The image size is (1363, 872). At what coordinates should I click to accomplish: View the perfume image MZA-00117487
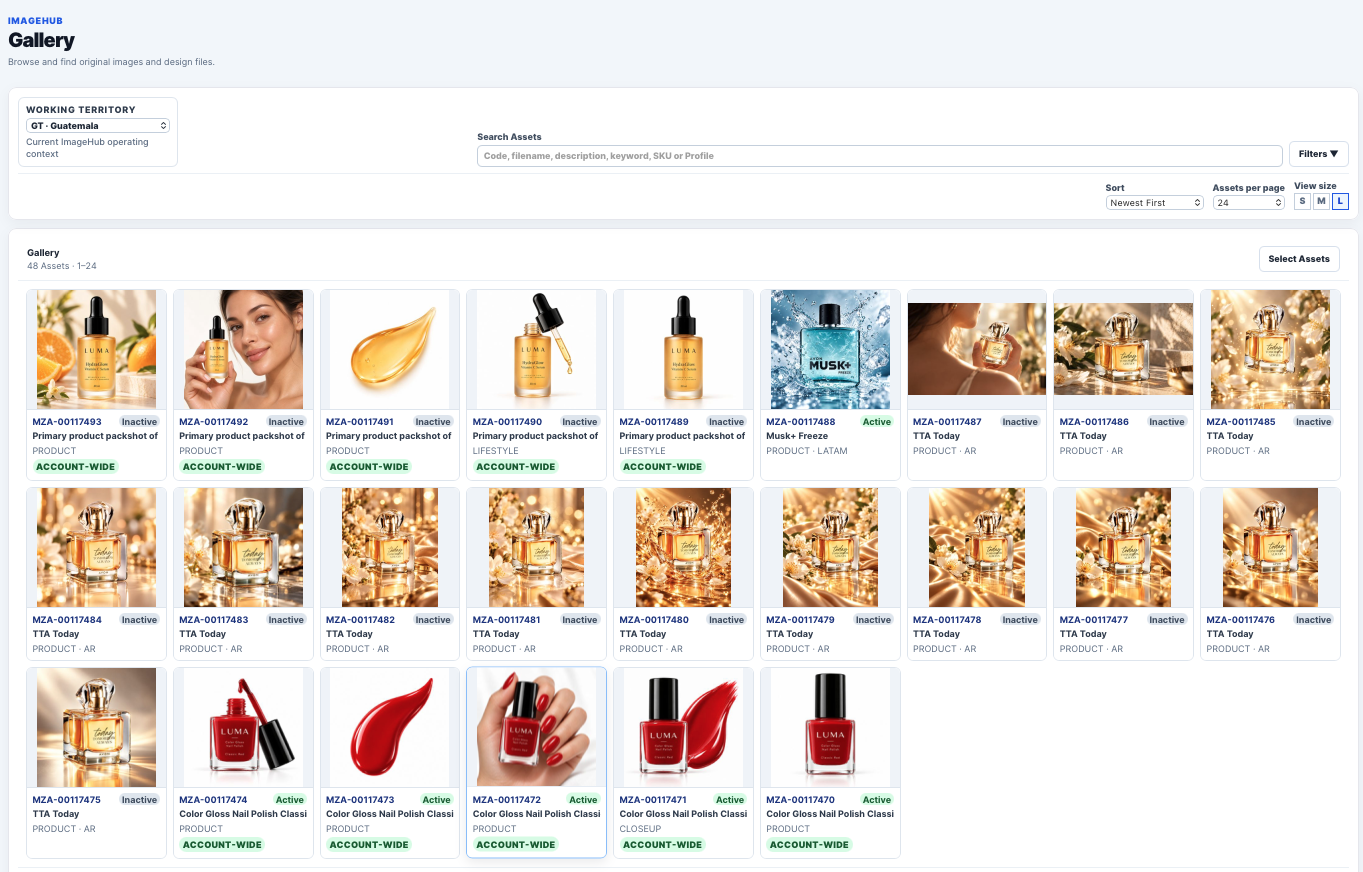pos(977,350)
